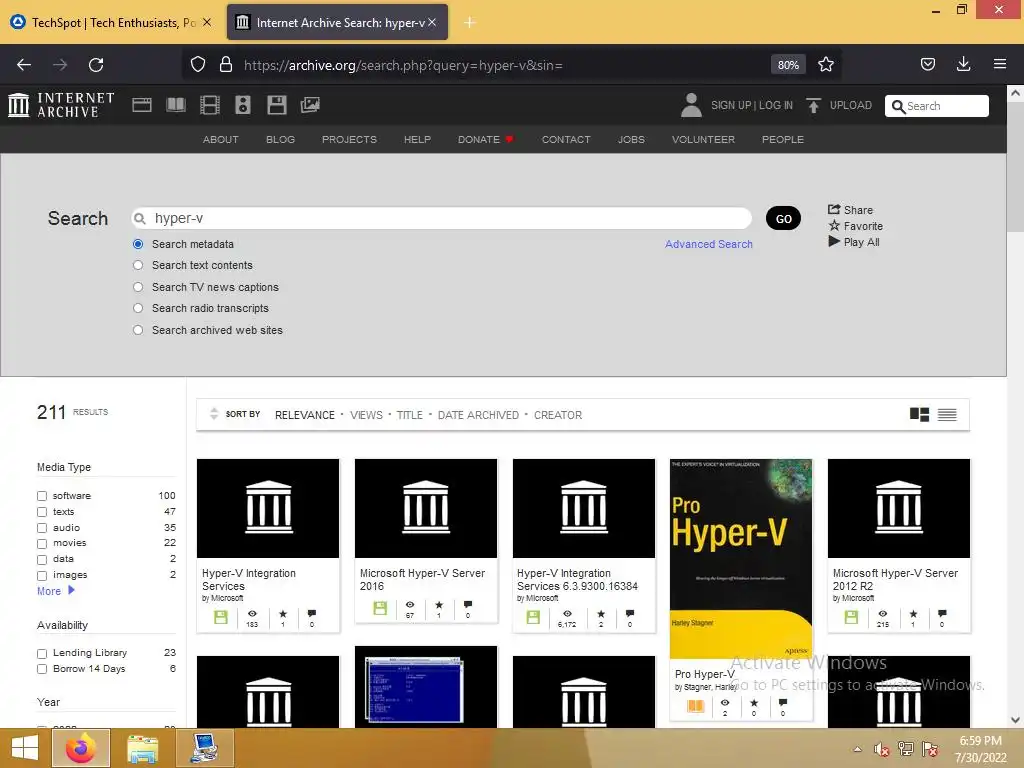Image resolution: width=1024 pixels, height=768 pixels.
Task: Toggle sort direction arrows beside Sort By
Action: (x=214, y=414)
